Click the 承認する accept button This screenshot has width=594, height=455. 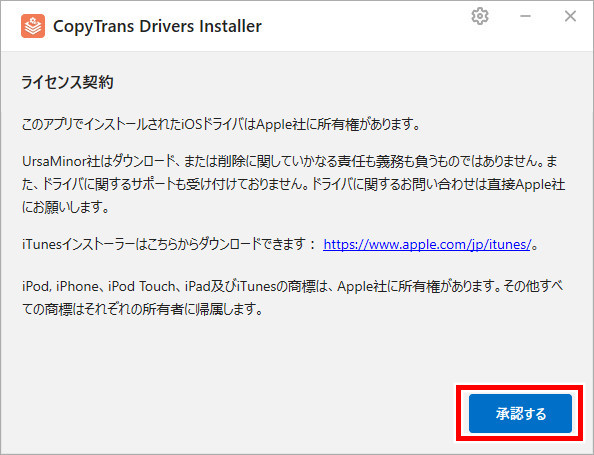pos(520,413)
